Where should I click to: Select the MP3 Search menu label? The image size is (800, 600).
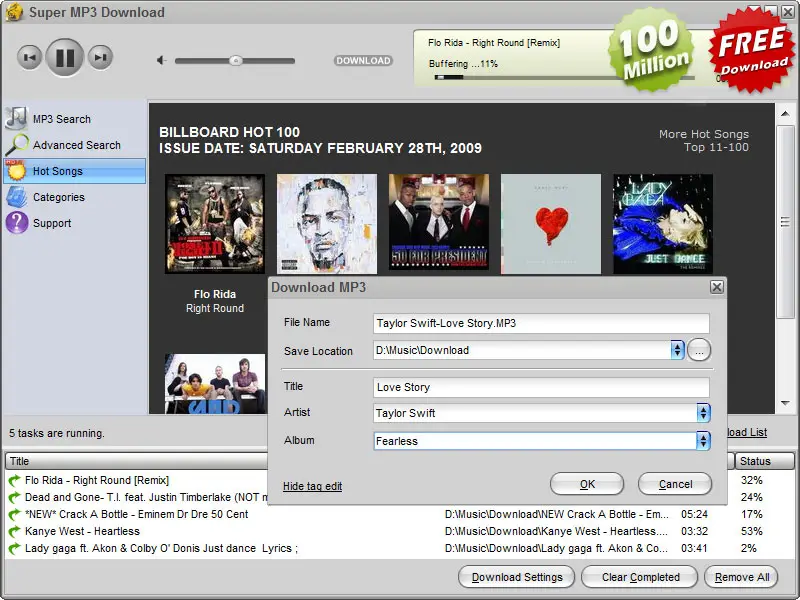(x=62, y=119)
